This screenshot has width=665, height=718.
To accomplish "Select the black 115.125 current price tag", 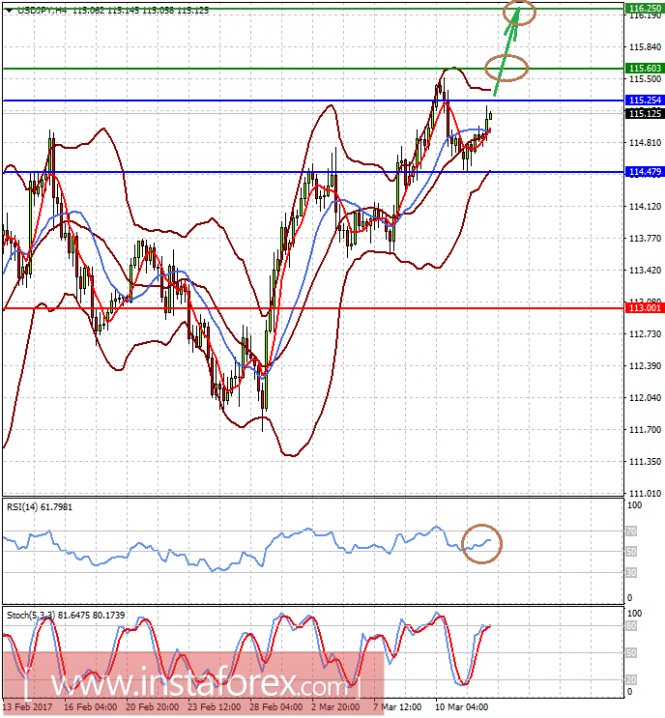I will [644, 113].
